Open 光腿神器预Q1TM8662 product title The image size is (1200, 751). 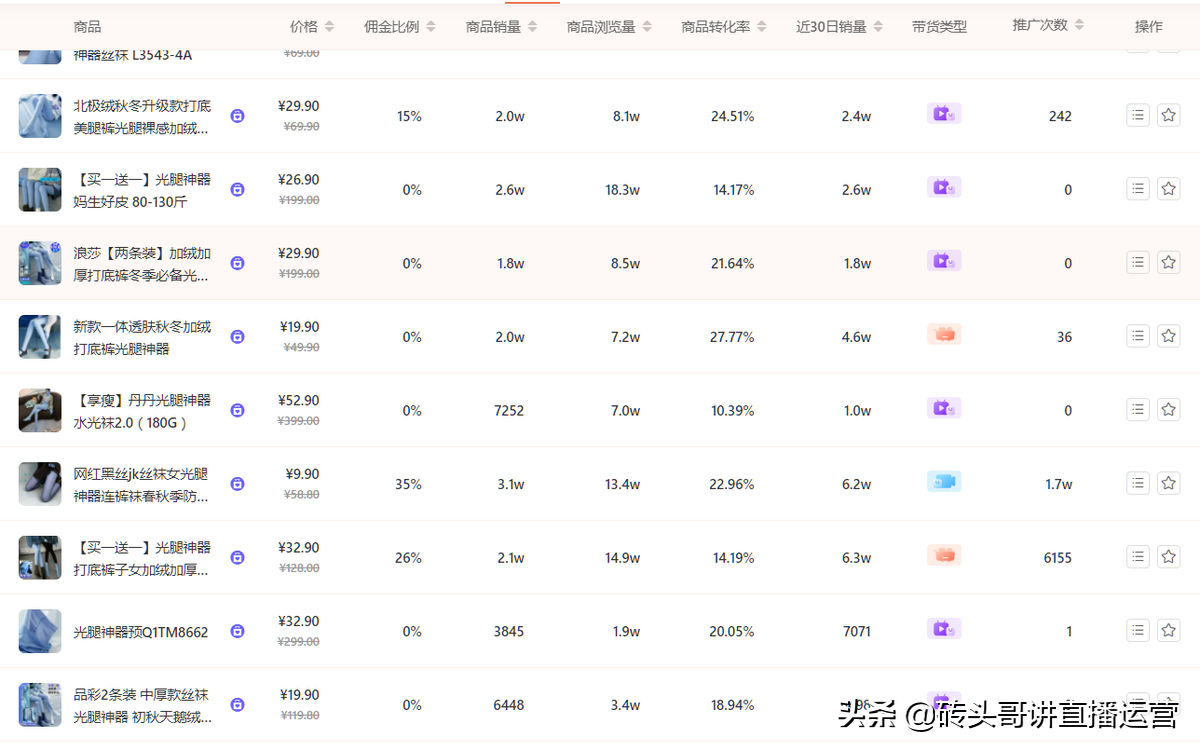[x=141, y=632]
